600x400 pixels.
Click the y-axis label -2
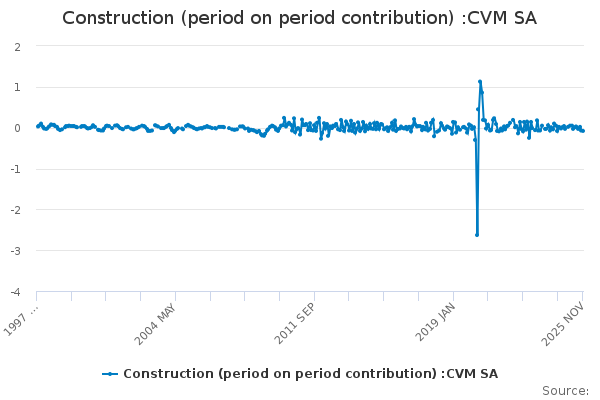click(16, 210)
